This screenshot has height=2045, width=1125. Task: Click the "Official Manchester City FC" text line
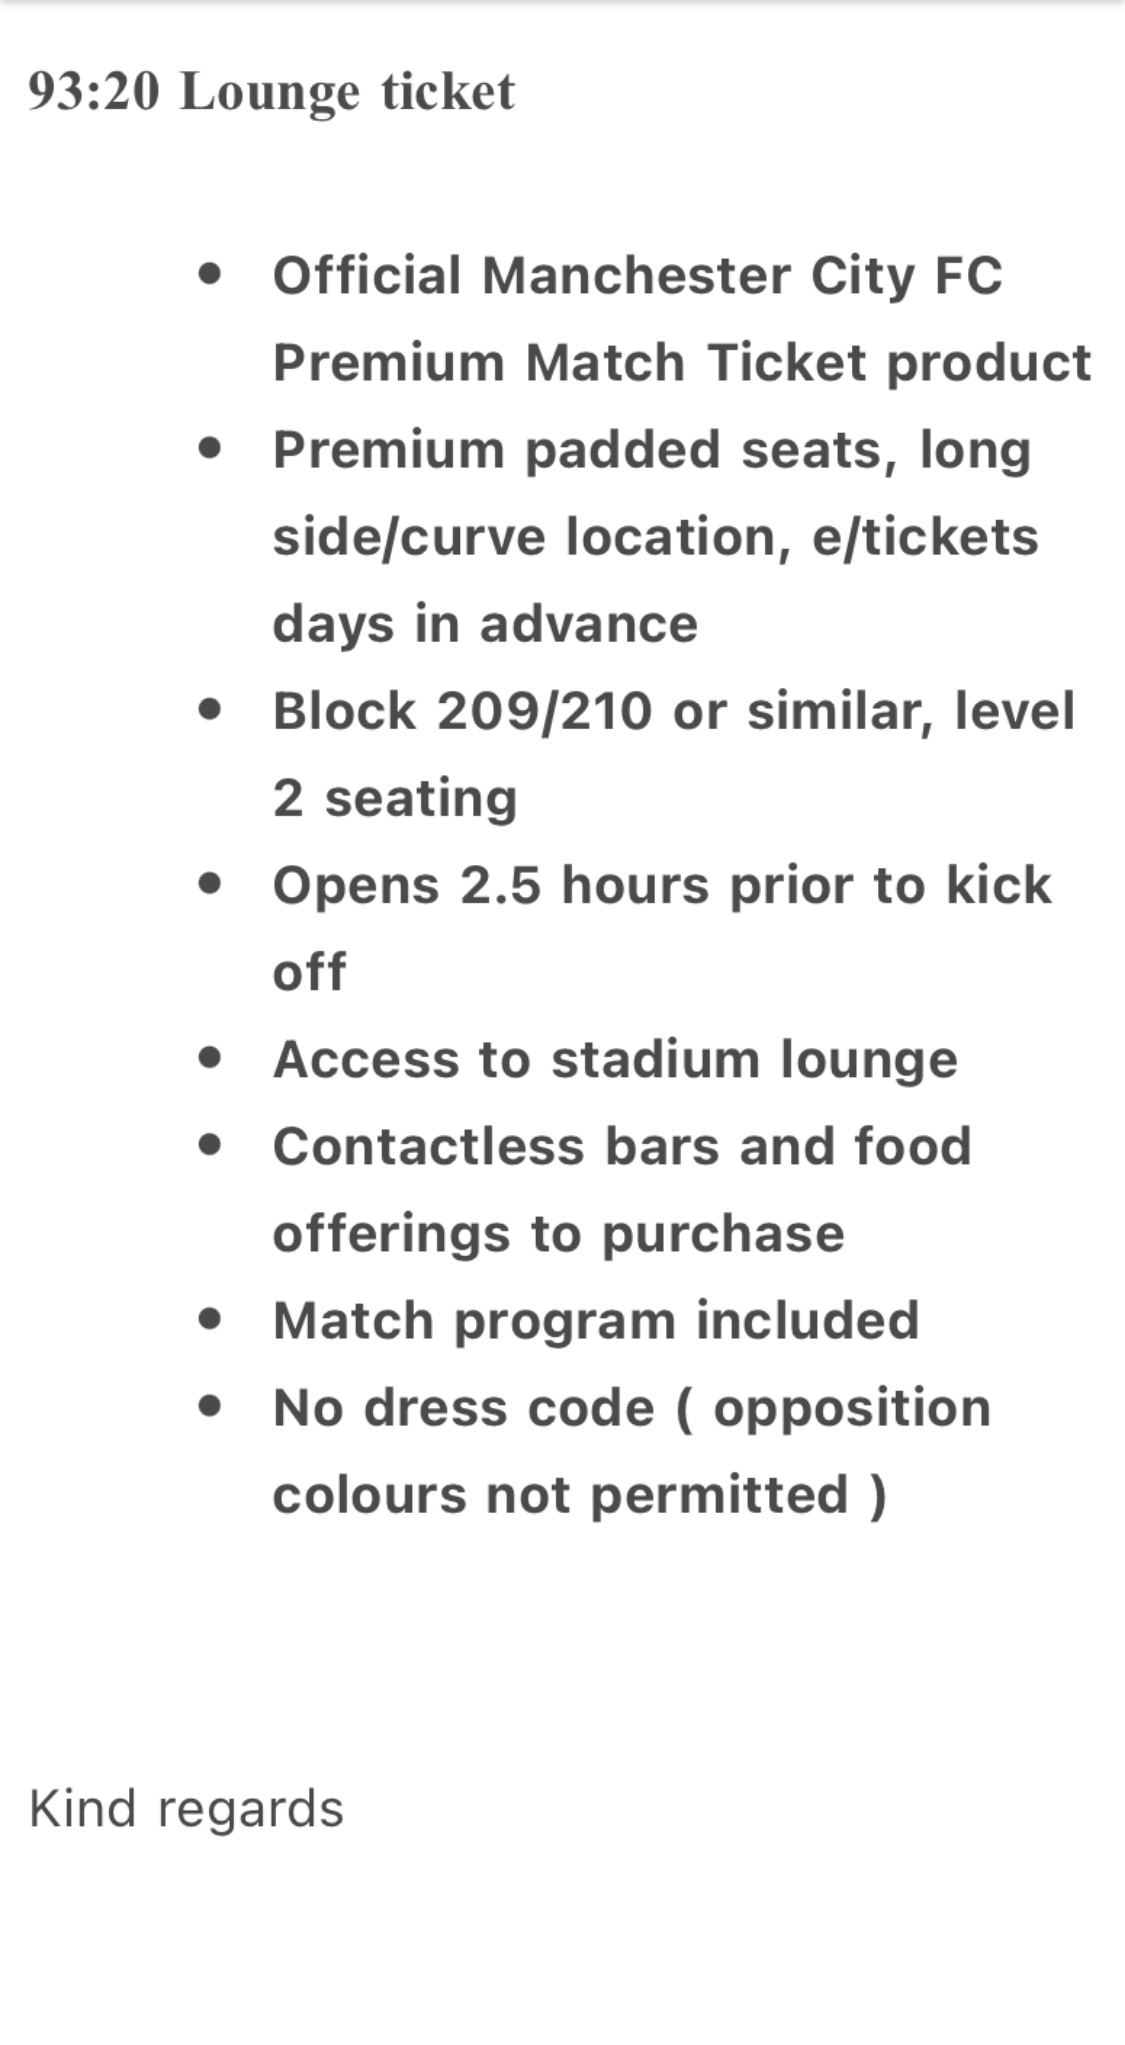click(637, 275)
